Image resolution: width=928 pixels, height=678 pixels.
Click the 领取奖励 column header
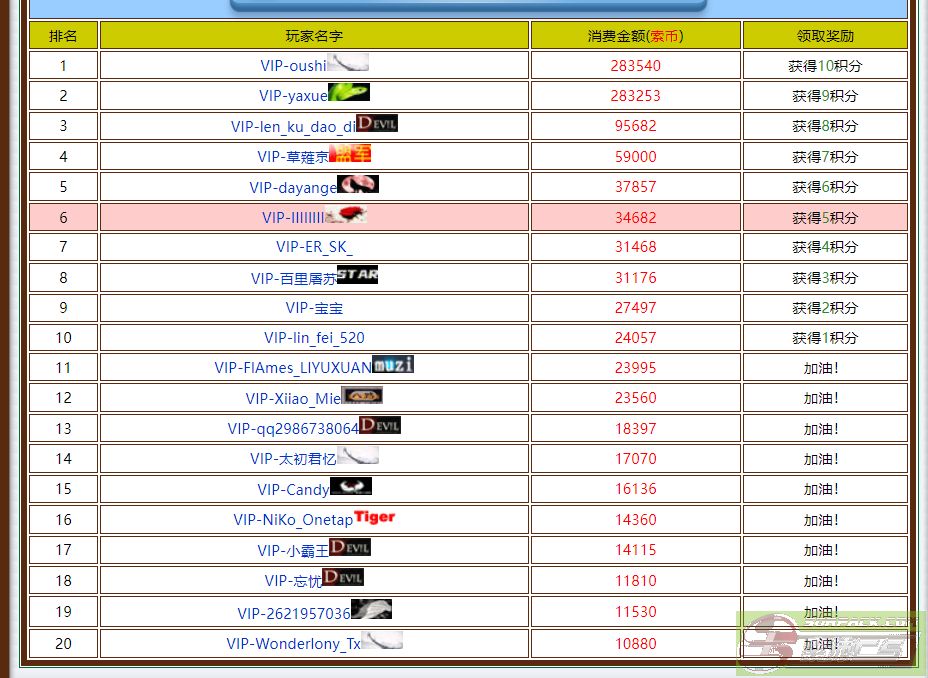coord(825,36)
